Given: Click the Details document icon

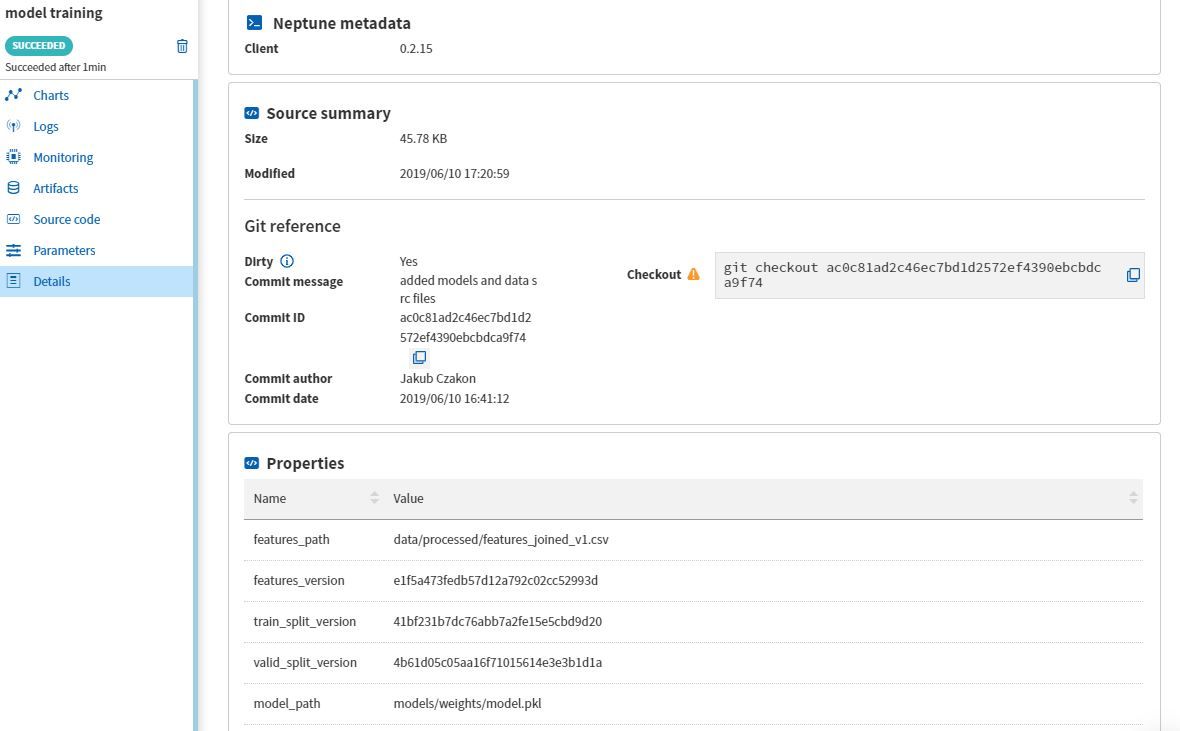Looking at the screenshot, I should click(x=14, y=281).
